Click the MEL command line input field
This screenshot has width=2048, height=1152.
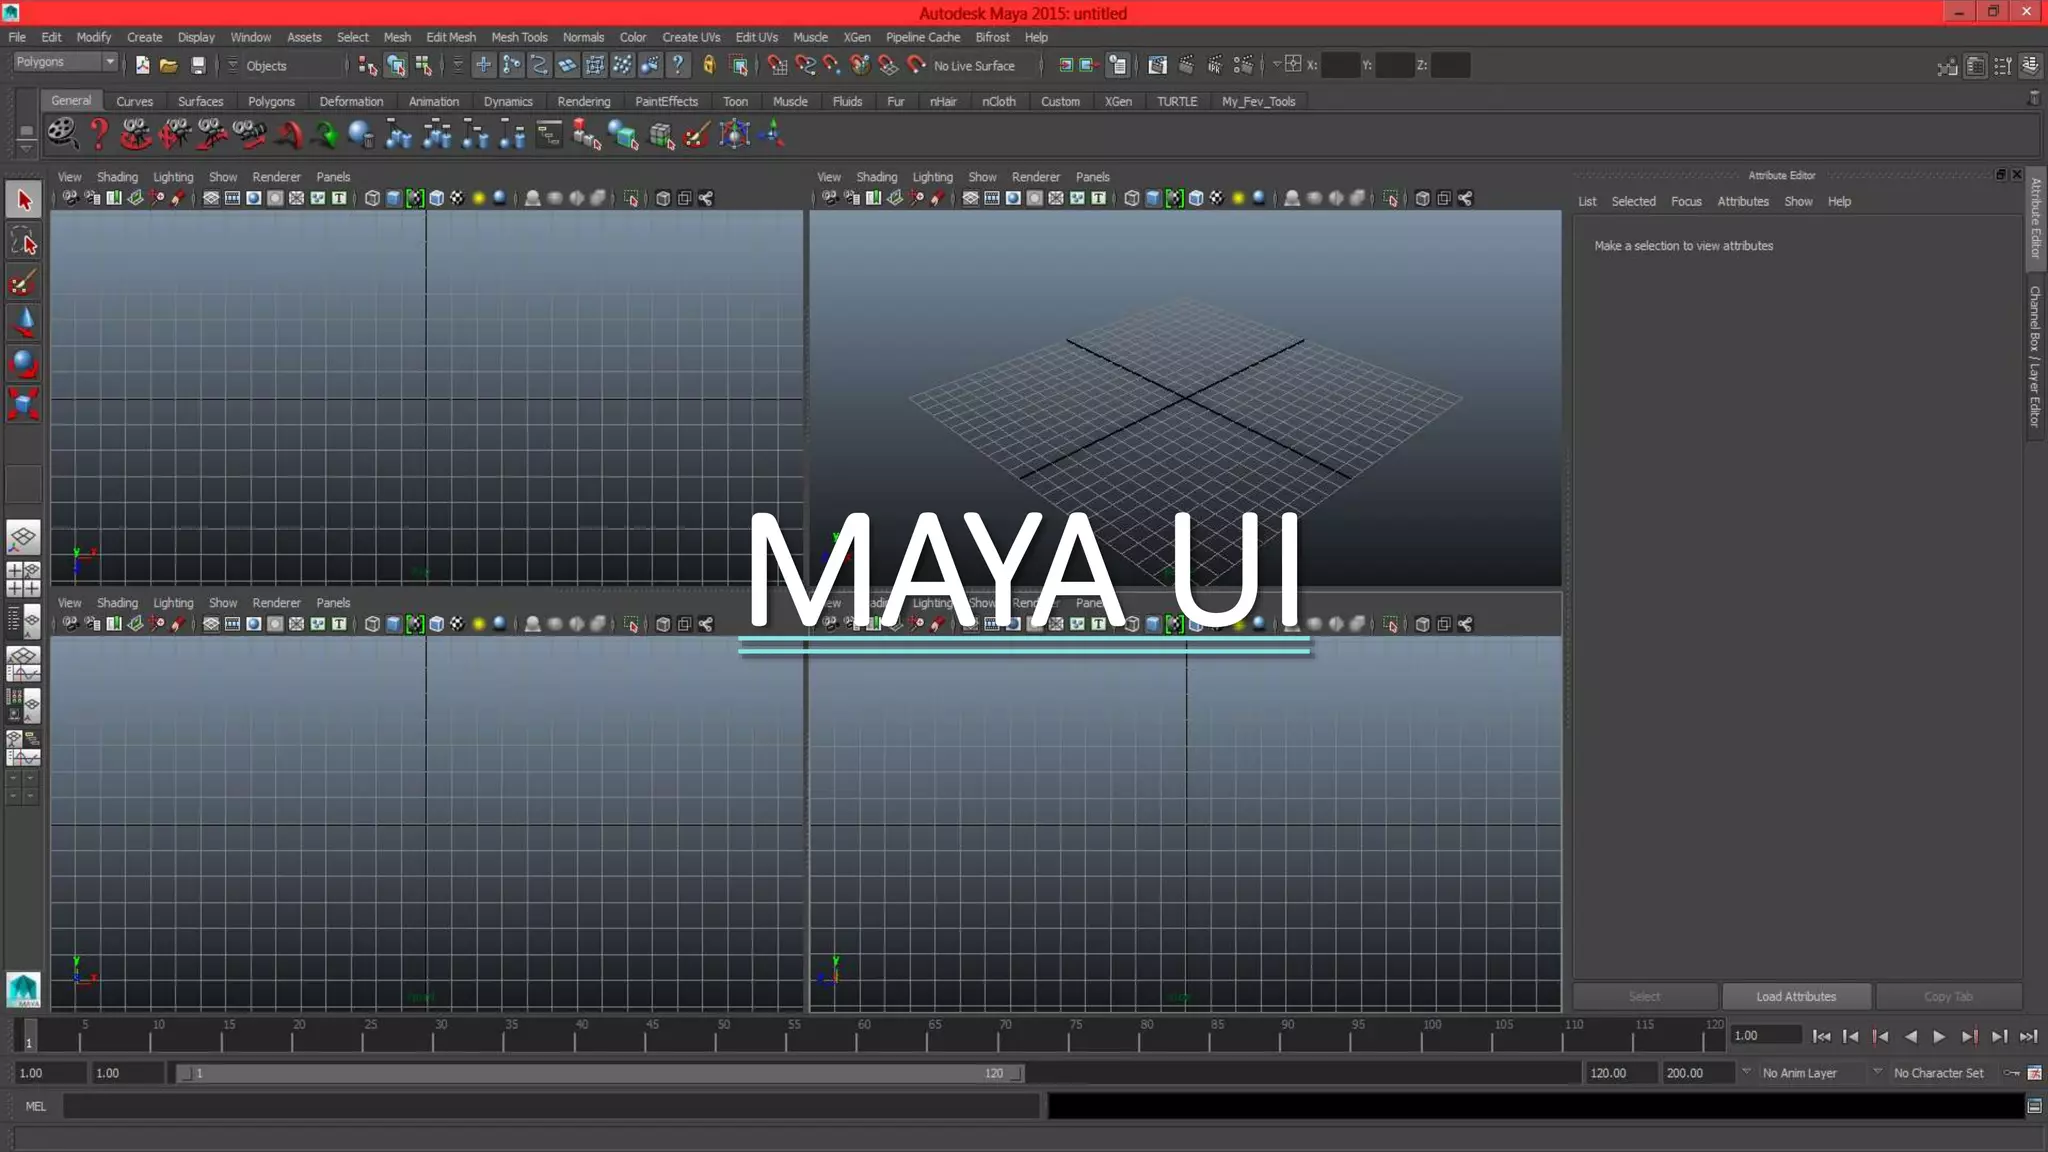[552, 1106]
